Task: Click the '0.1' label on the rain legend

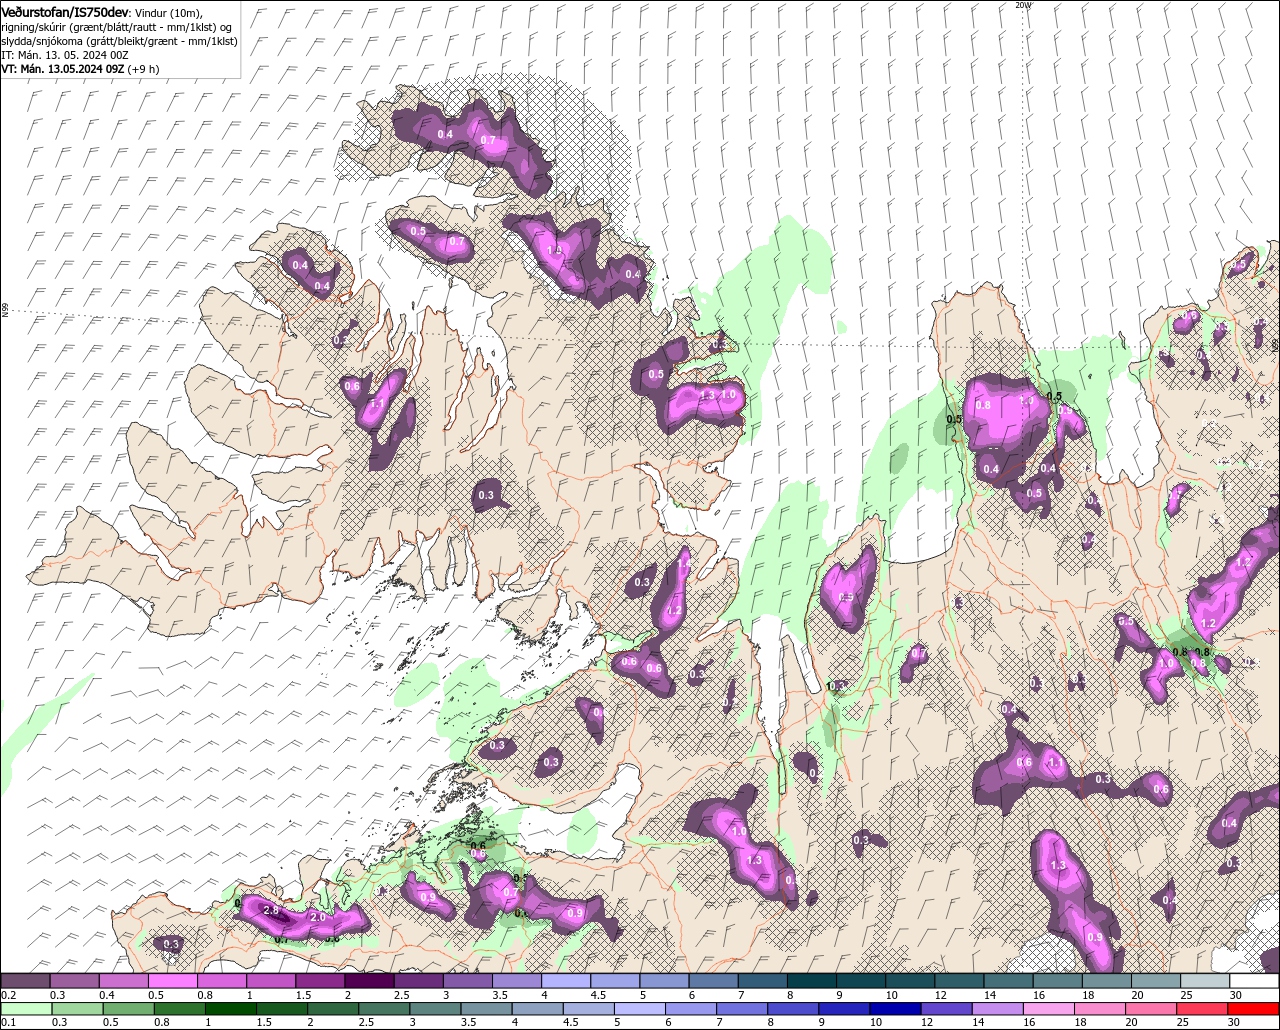Action: (8, 1021)
